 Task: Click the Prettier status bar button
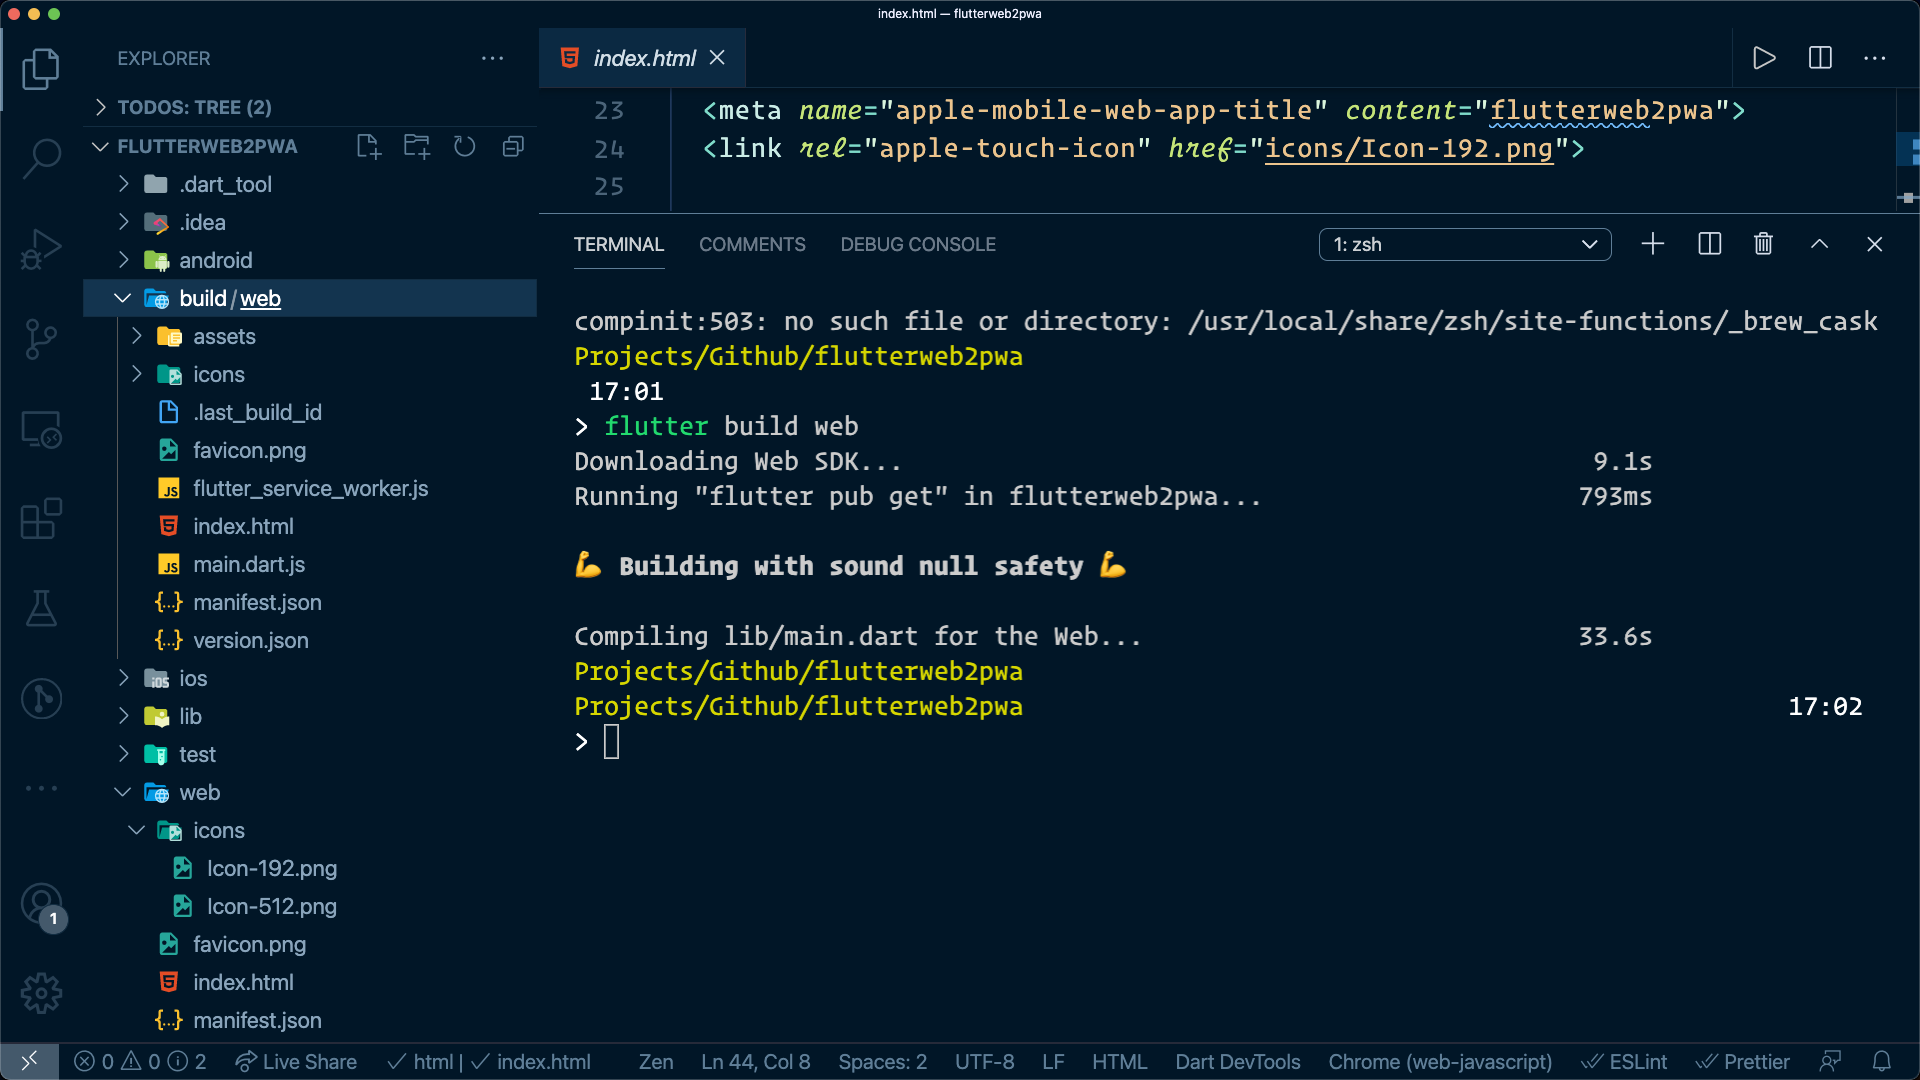(1743, 1062)
